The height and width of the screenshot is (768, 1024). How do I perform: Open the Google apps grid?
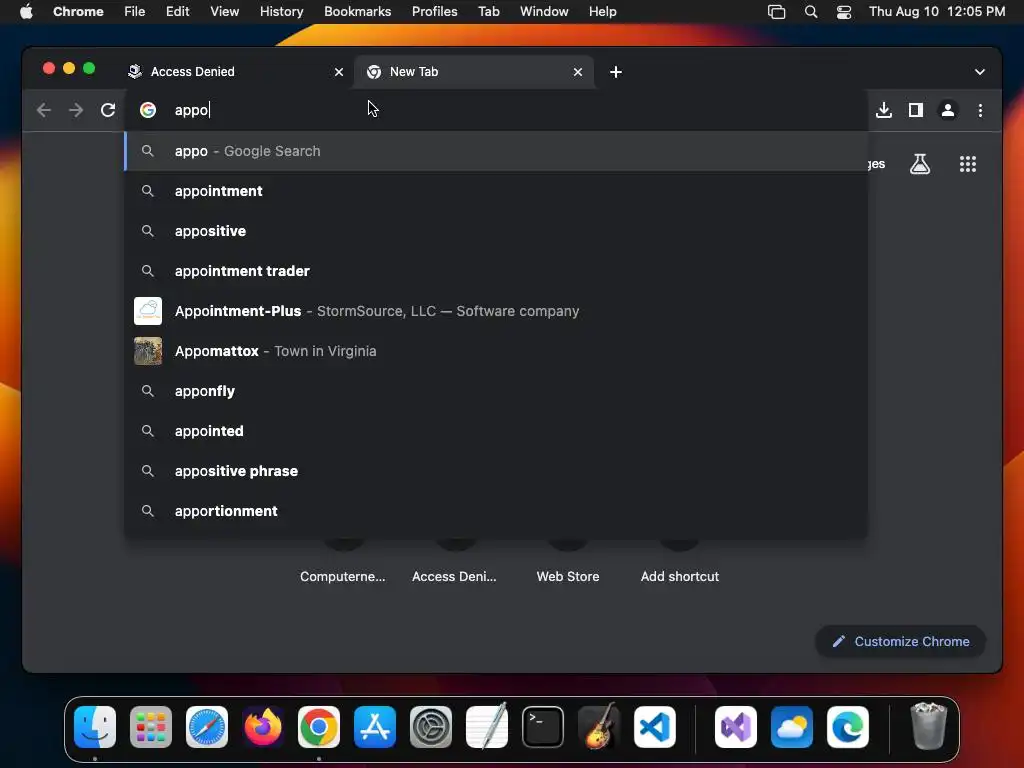pos(967,164)
